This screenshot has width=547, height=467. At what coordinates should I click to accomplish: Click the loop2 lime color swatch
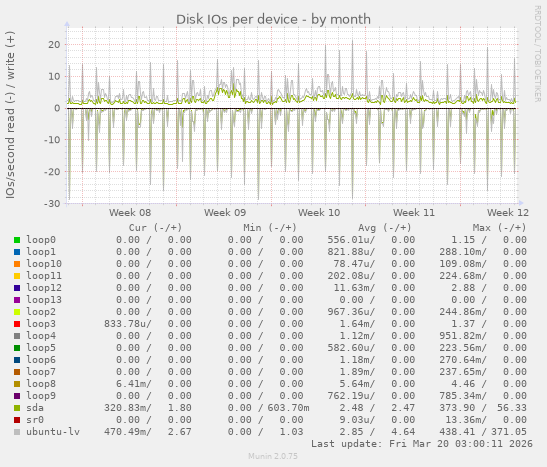(x=17, y=312)
